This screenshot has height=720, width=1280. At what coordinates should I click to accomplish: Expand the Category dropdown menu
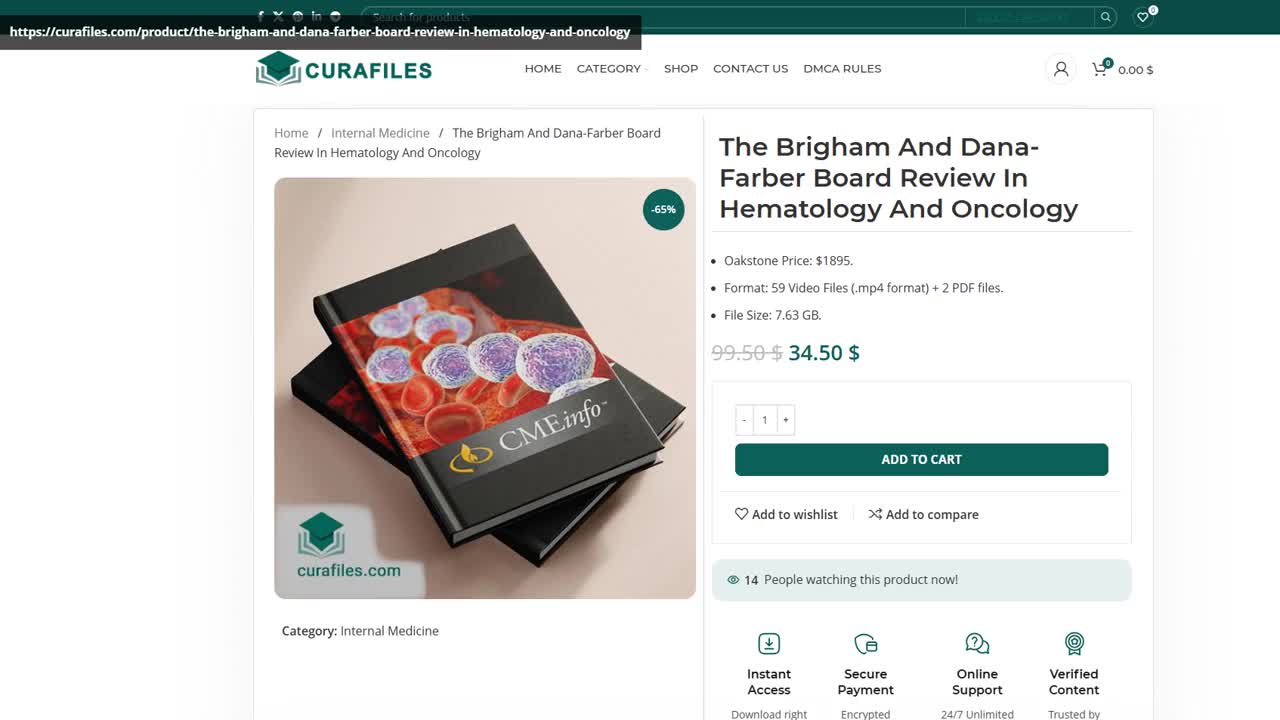(x=611, y=69)
